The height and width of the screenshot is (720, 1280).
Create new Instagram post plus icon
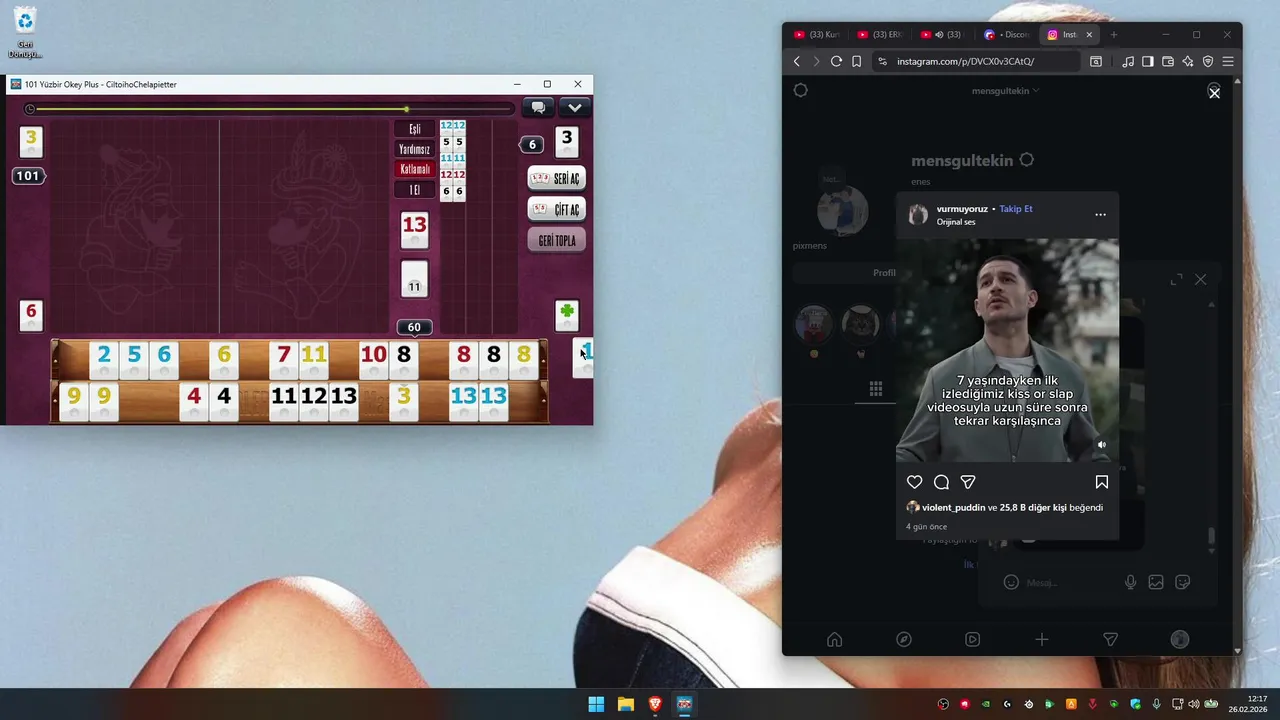[1041, 640]
